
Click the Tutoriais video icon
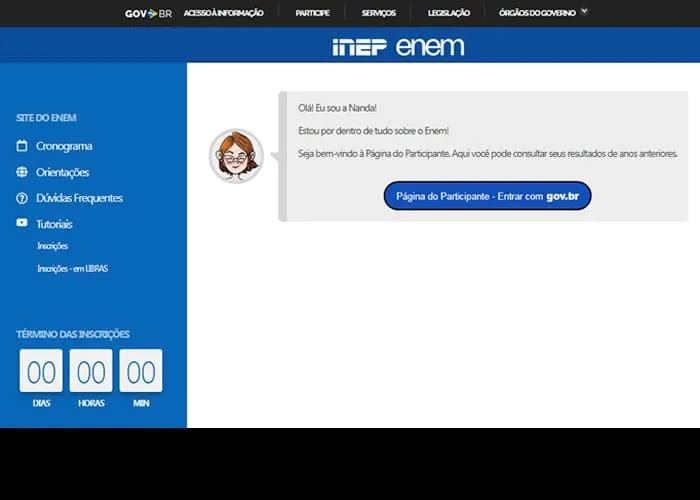point(22,222)
